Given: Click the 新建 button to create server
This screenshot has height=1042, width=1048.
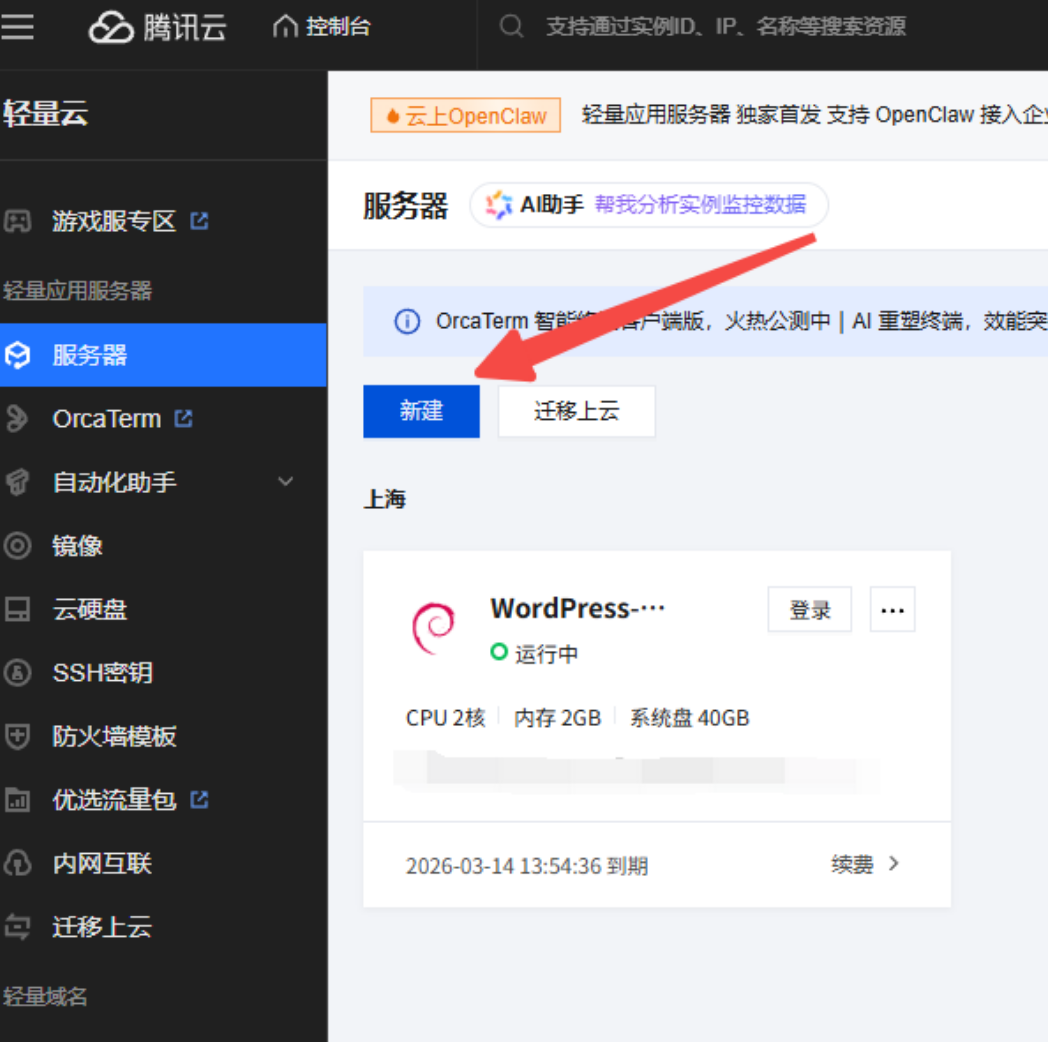Looking at the screenshot, I should coord(421,411).
